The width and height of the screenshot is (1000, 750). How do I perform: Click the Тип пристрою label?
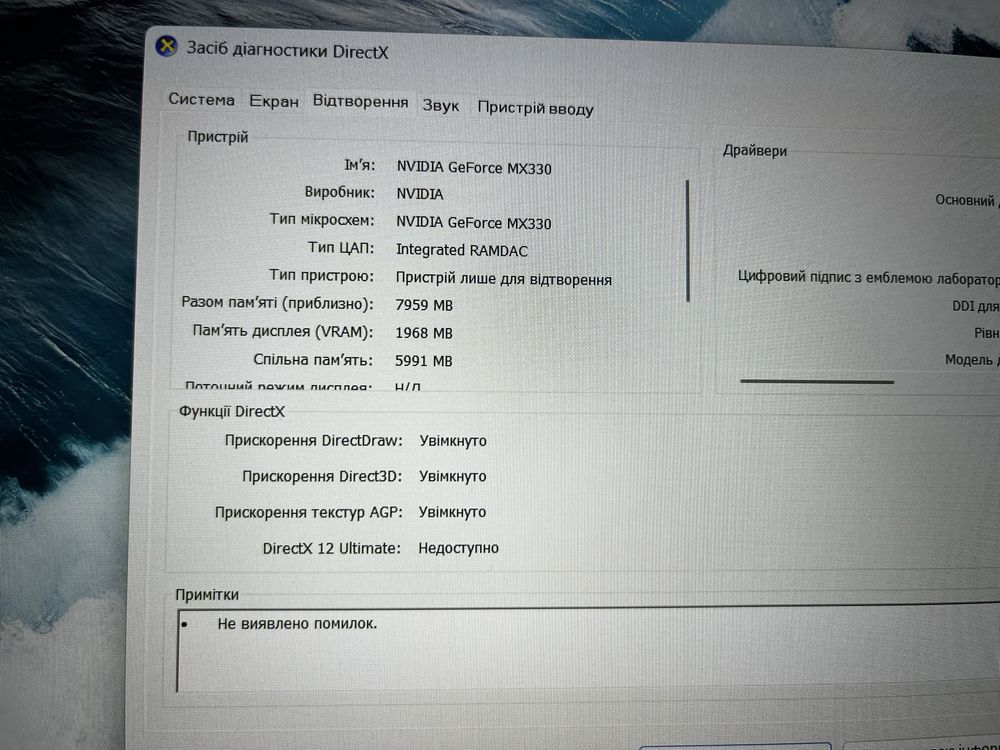tap(321, 276)
